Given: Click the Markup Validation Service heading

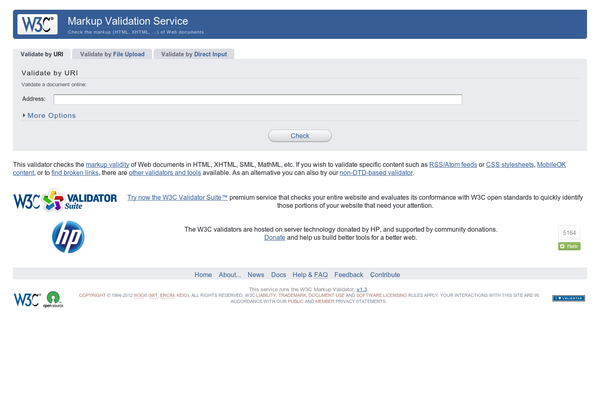Looking at the screenshot, I should 128,21.
